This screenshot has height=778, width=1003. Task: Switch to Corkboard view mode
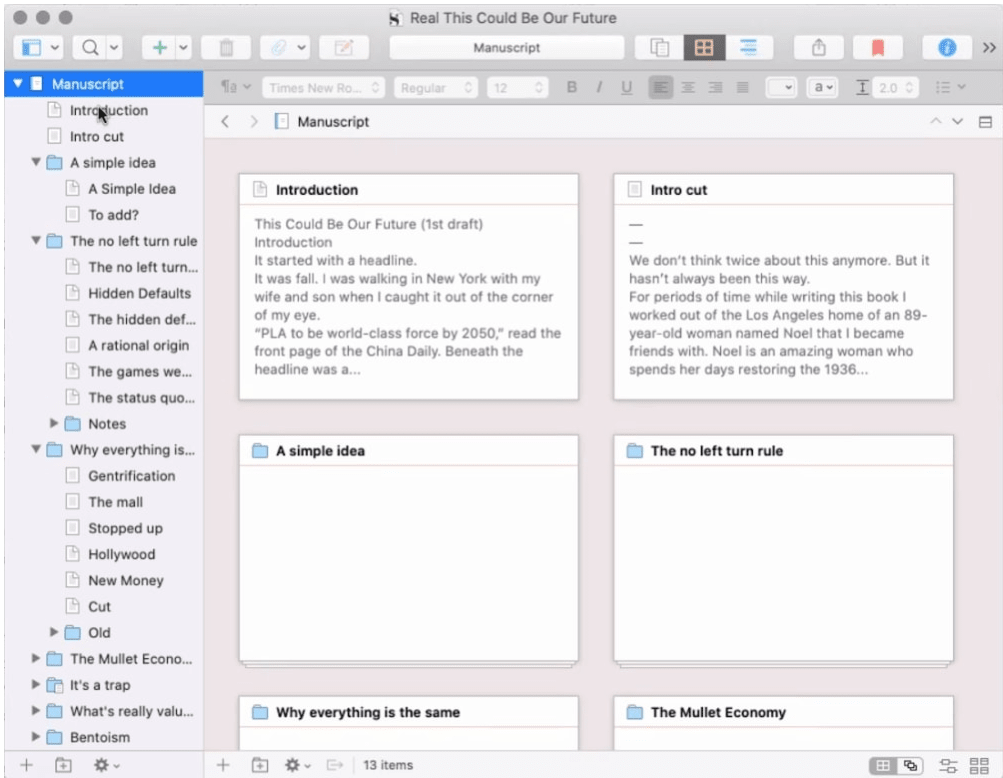tap(704, 48)
